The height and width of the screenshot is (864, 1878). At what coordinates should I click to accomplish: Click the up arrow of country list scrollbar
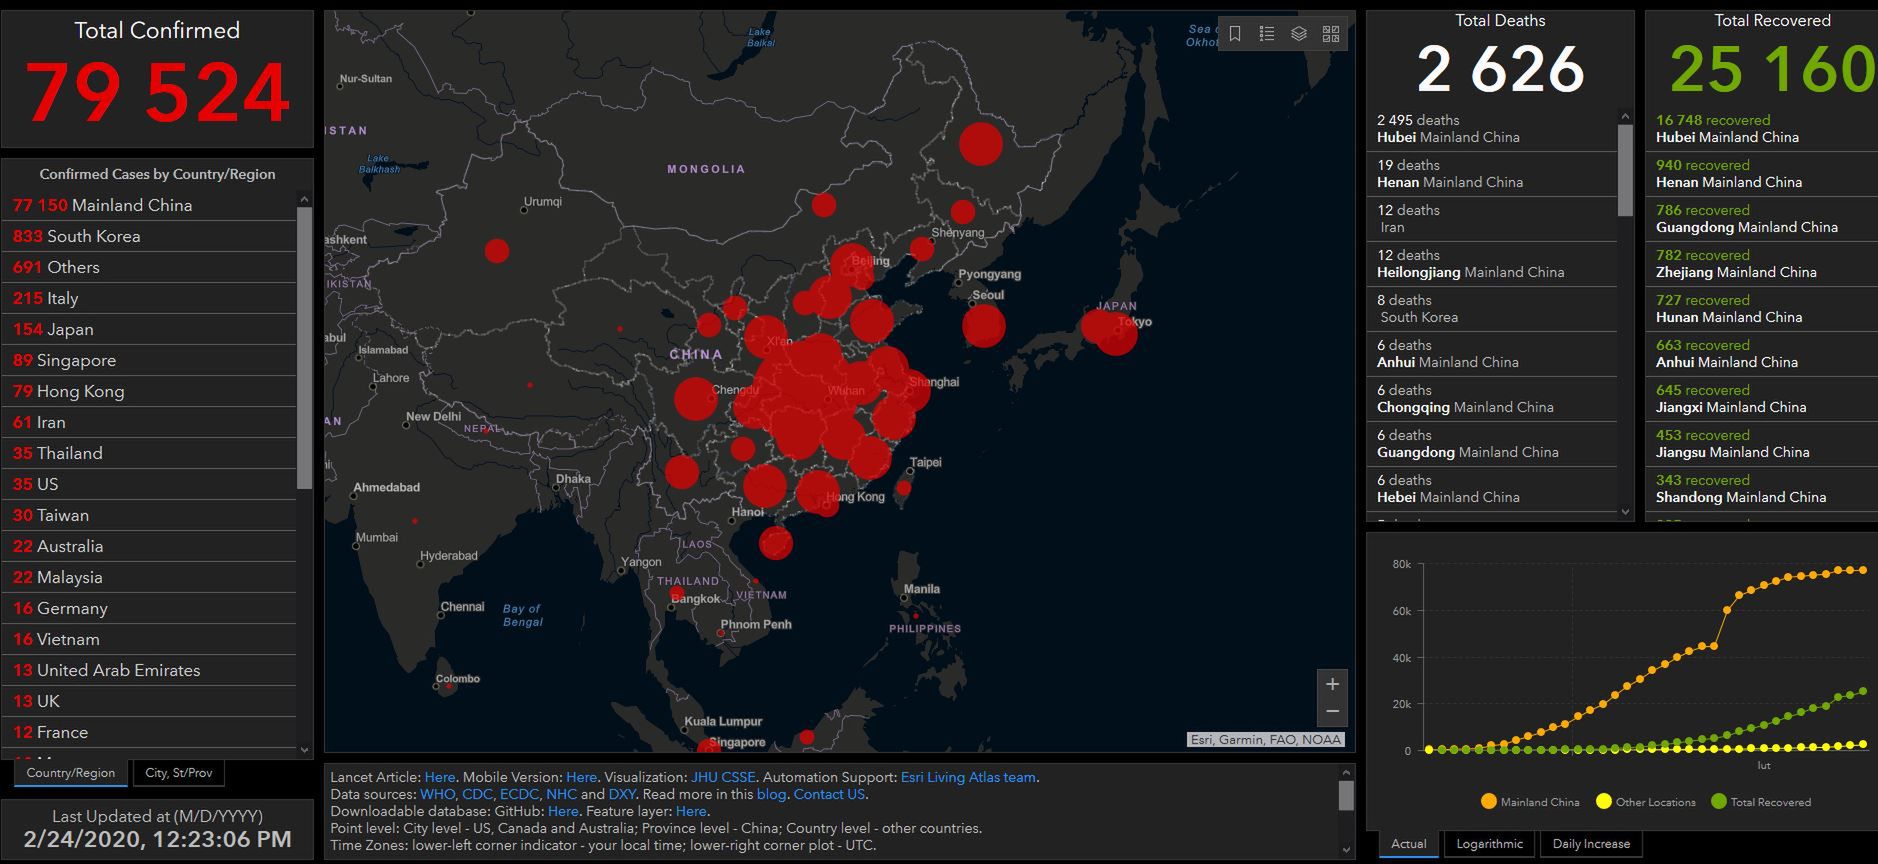click(x=305, y=199)
